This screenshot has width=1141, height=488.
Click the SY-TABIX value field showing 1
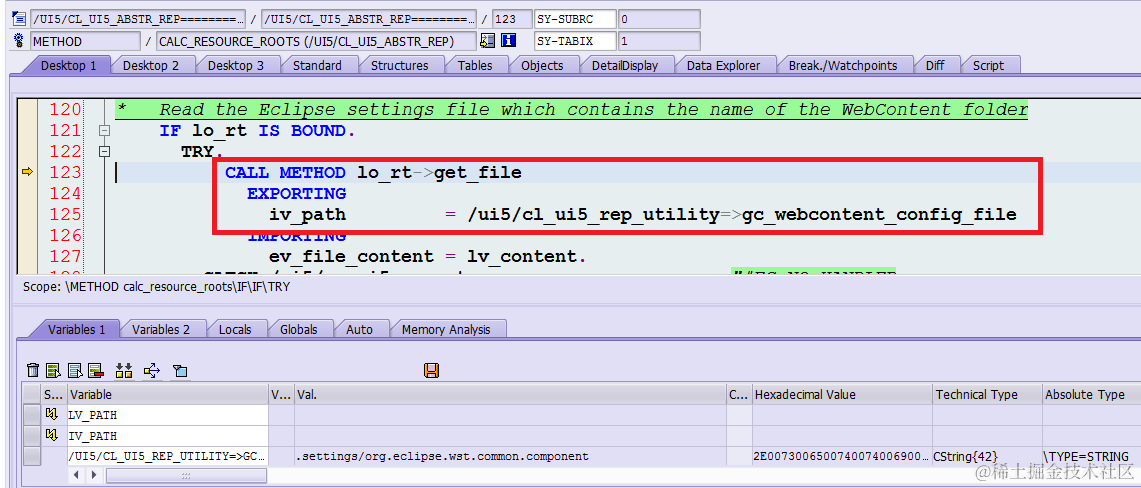[x=658, y=41]
